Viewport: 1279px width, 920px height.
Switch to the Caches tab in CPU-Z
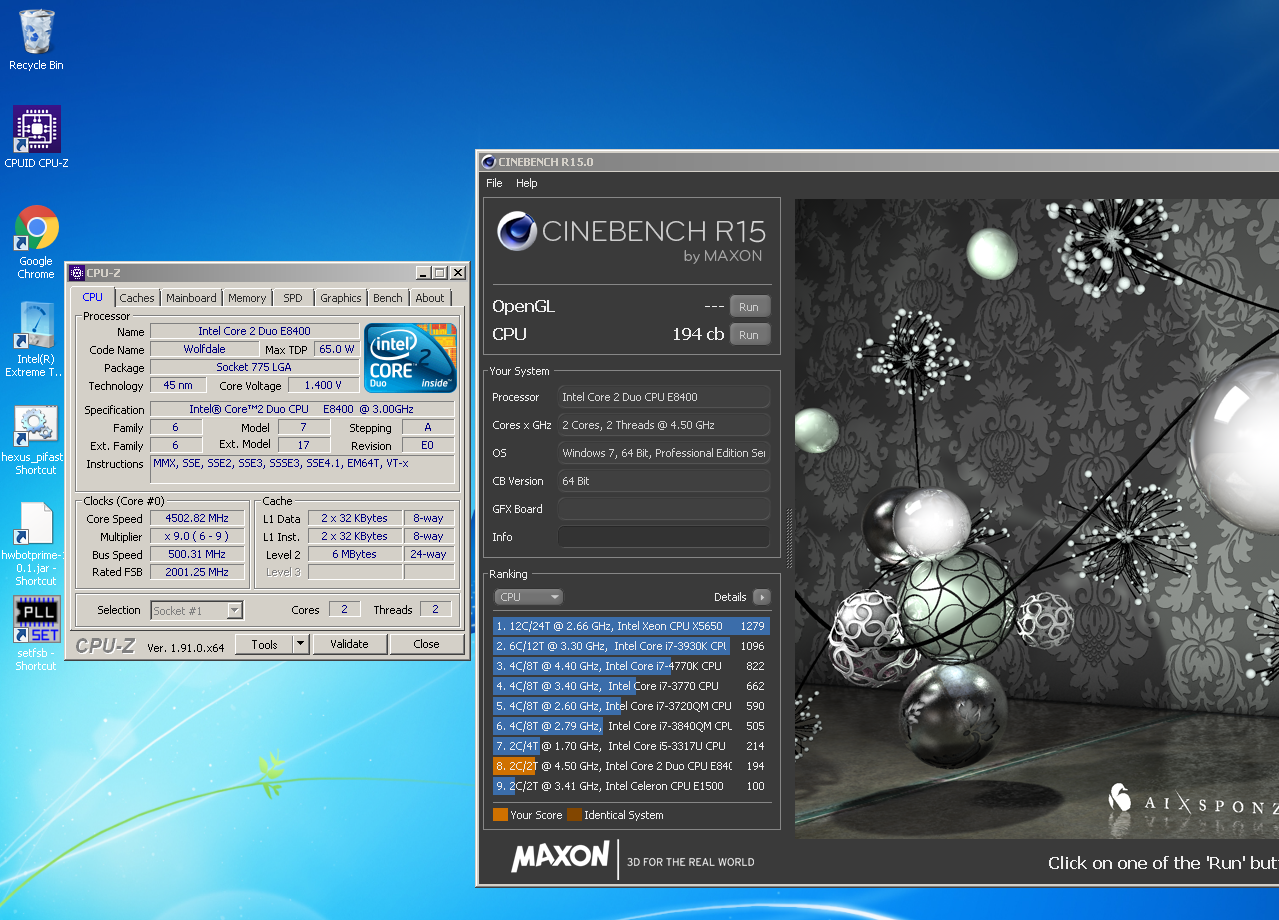click(x=137, y=298)
